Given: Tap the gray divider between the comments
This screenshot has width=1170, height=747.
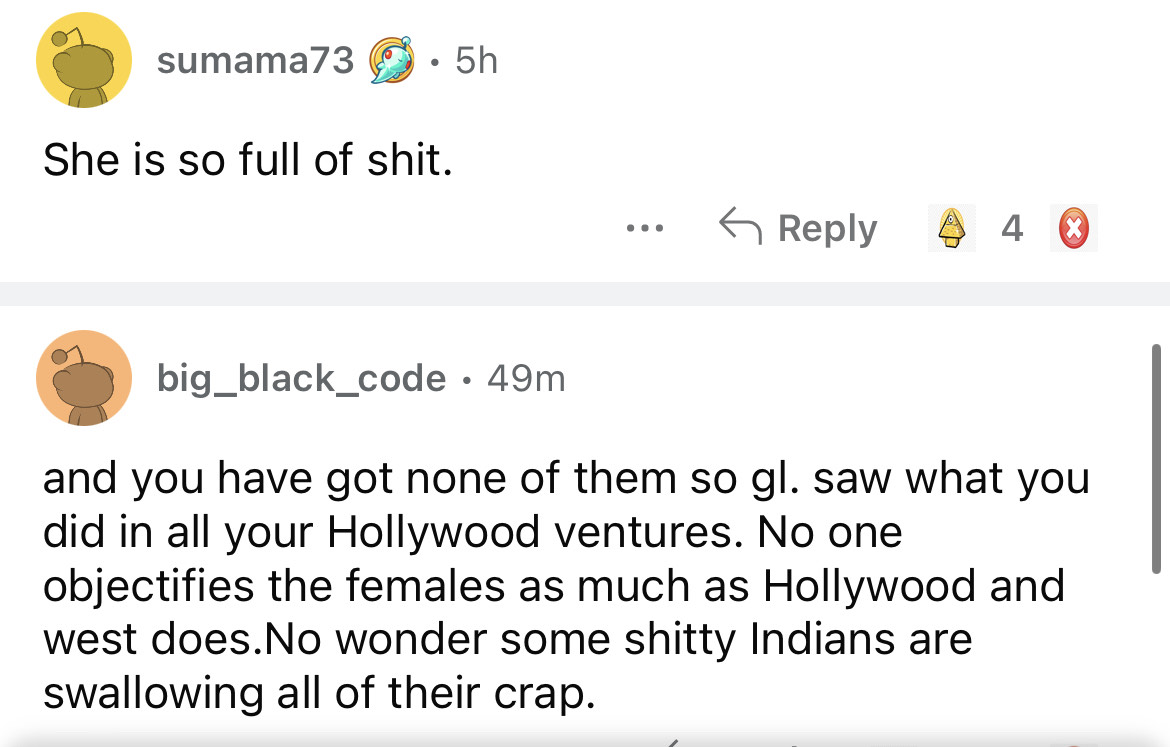Looking at the screenshot, I should coord(585,294).
